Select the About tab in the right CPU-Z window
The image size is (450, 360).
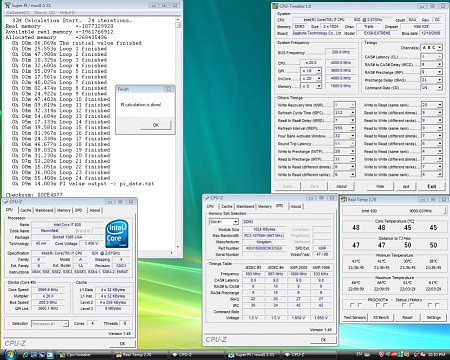pyautogui.click(x=296, y=207)
